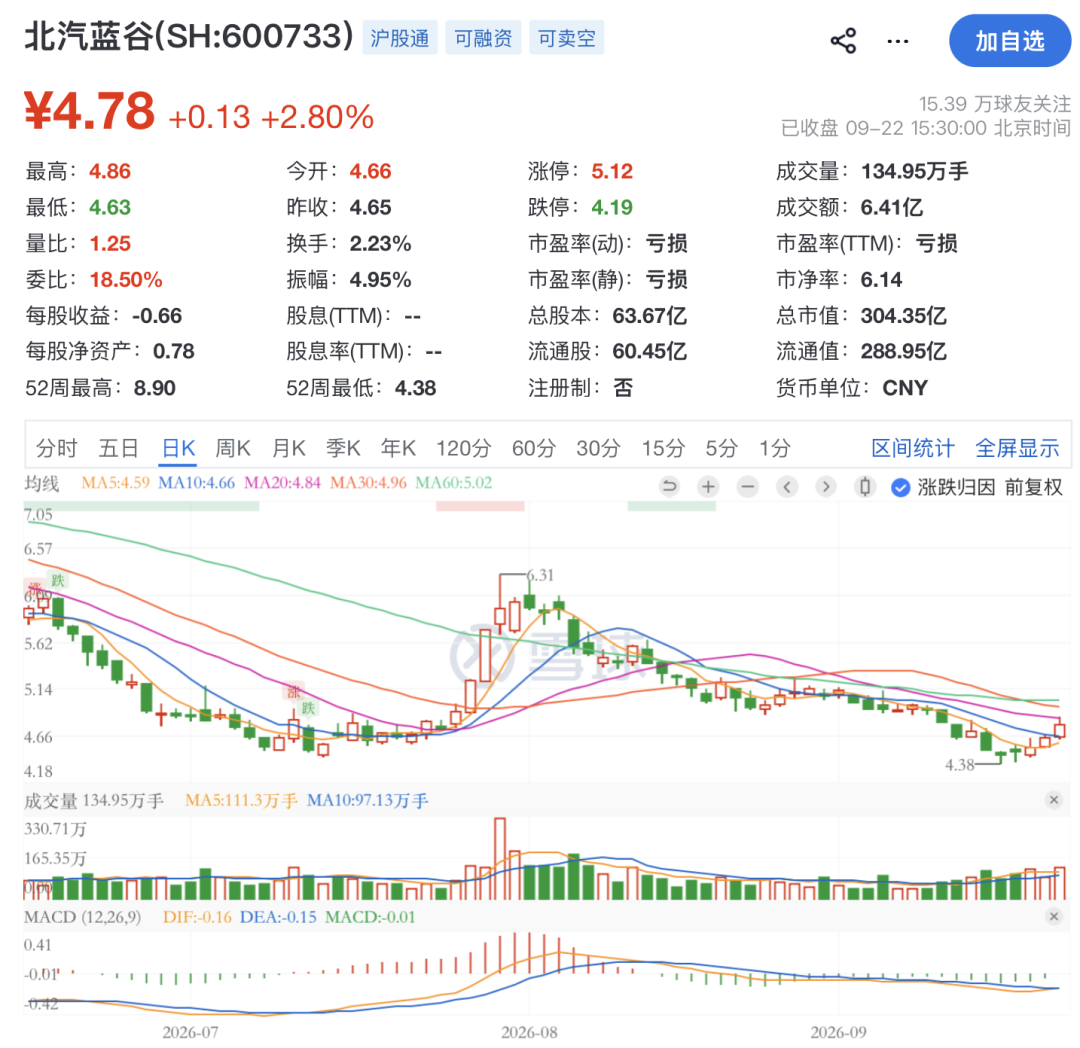Select the 60分 chart period tab

coord(533,448)
